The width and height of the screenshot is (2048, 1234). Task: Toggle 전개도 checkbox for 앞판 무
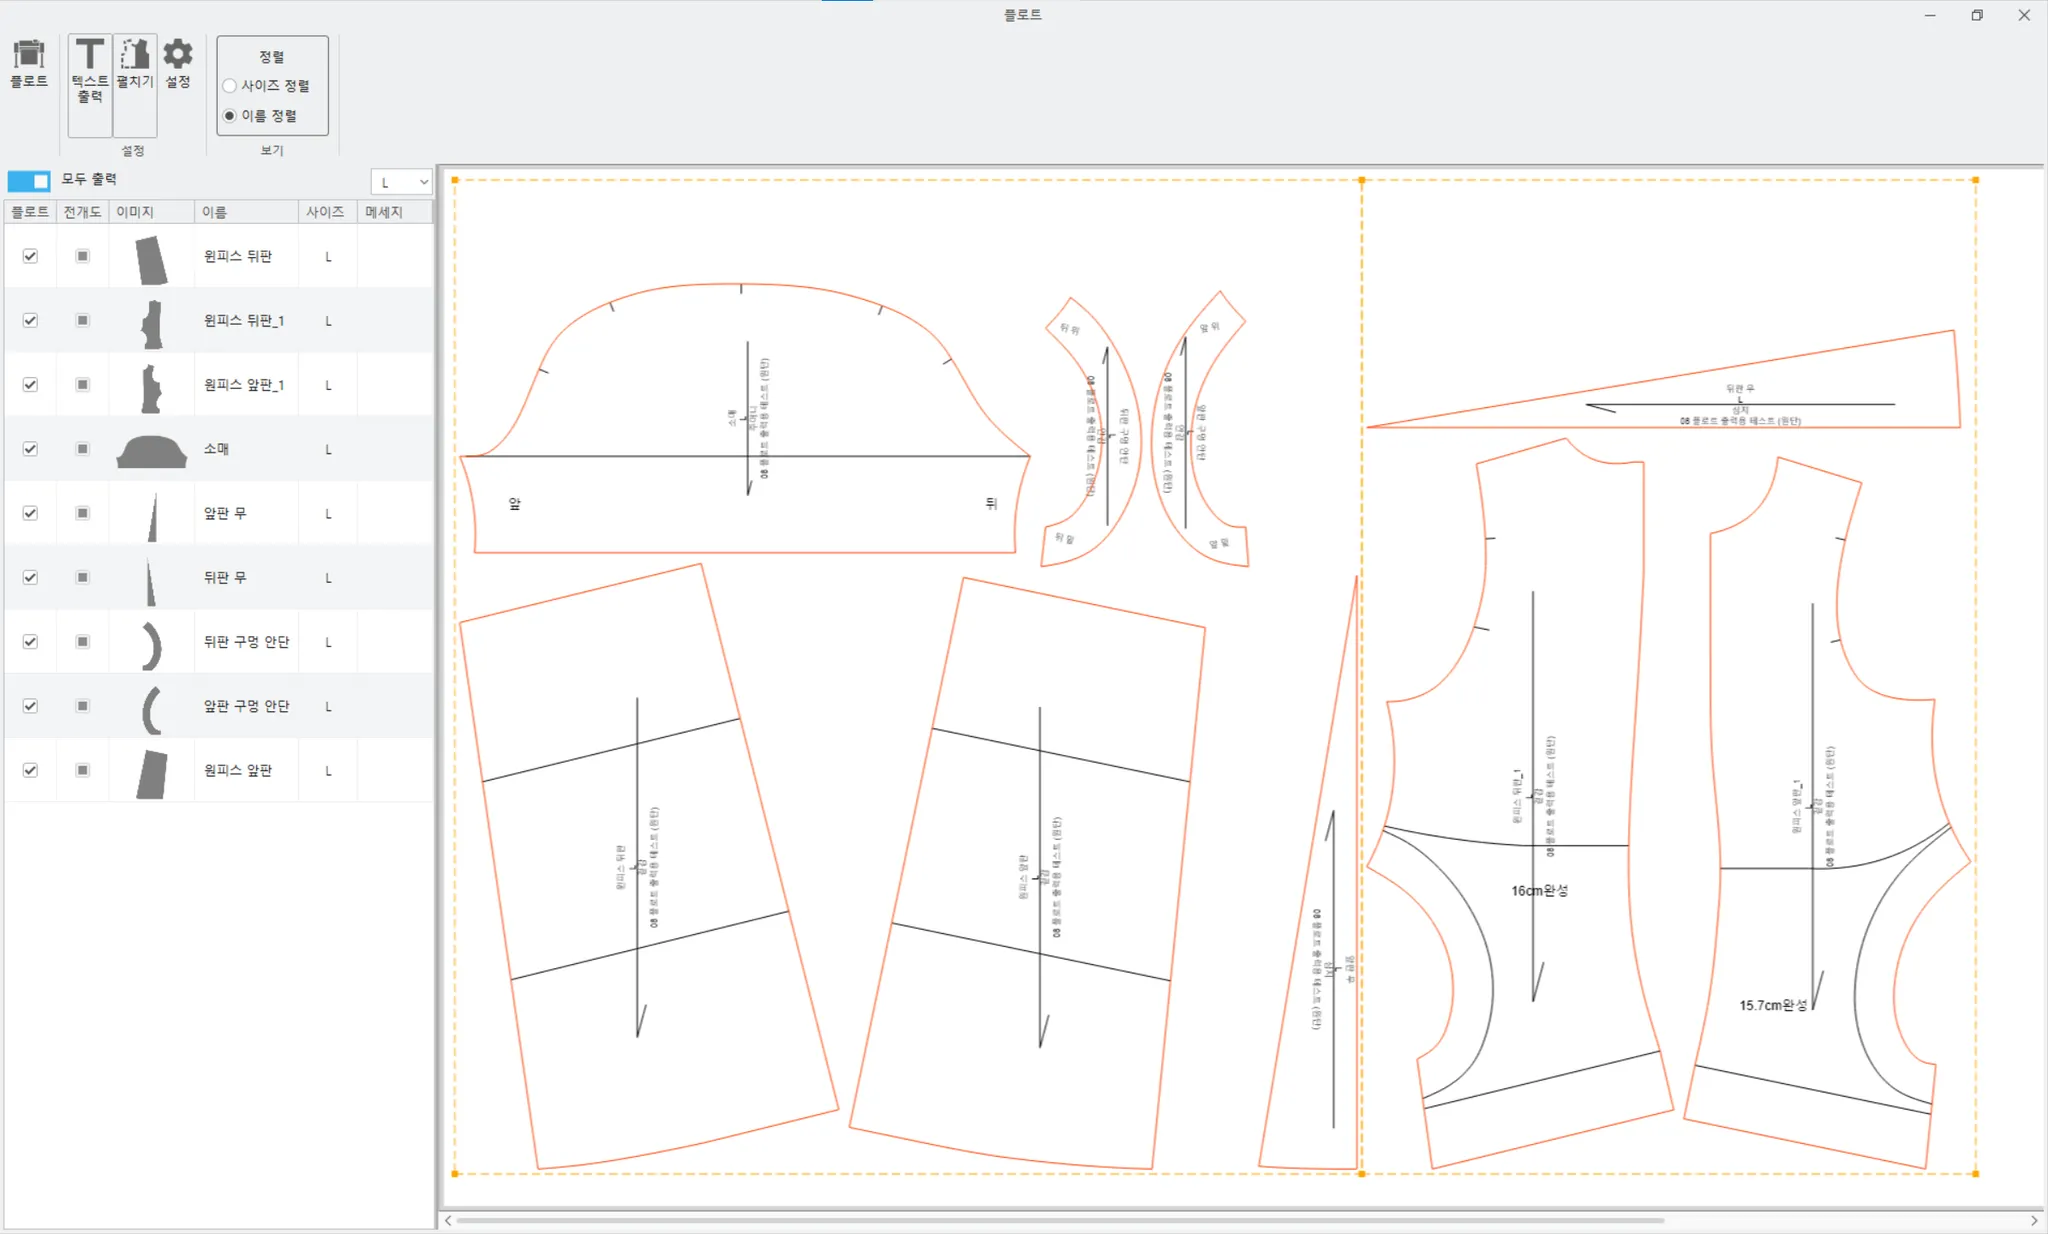pos(83,513)
